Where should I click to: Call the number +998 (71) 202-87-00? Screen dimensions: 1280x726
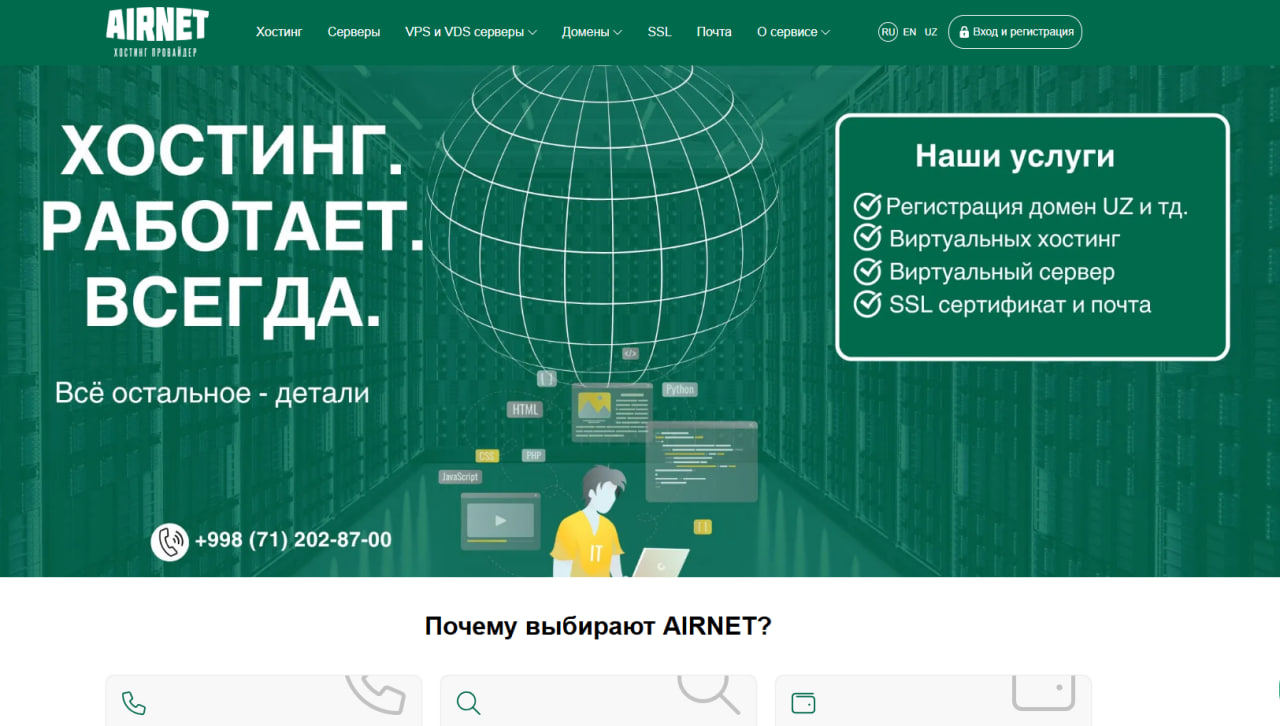[295, 539]
